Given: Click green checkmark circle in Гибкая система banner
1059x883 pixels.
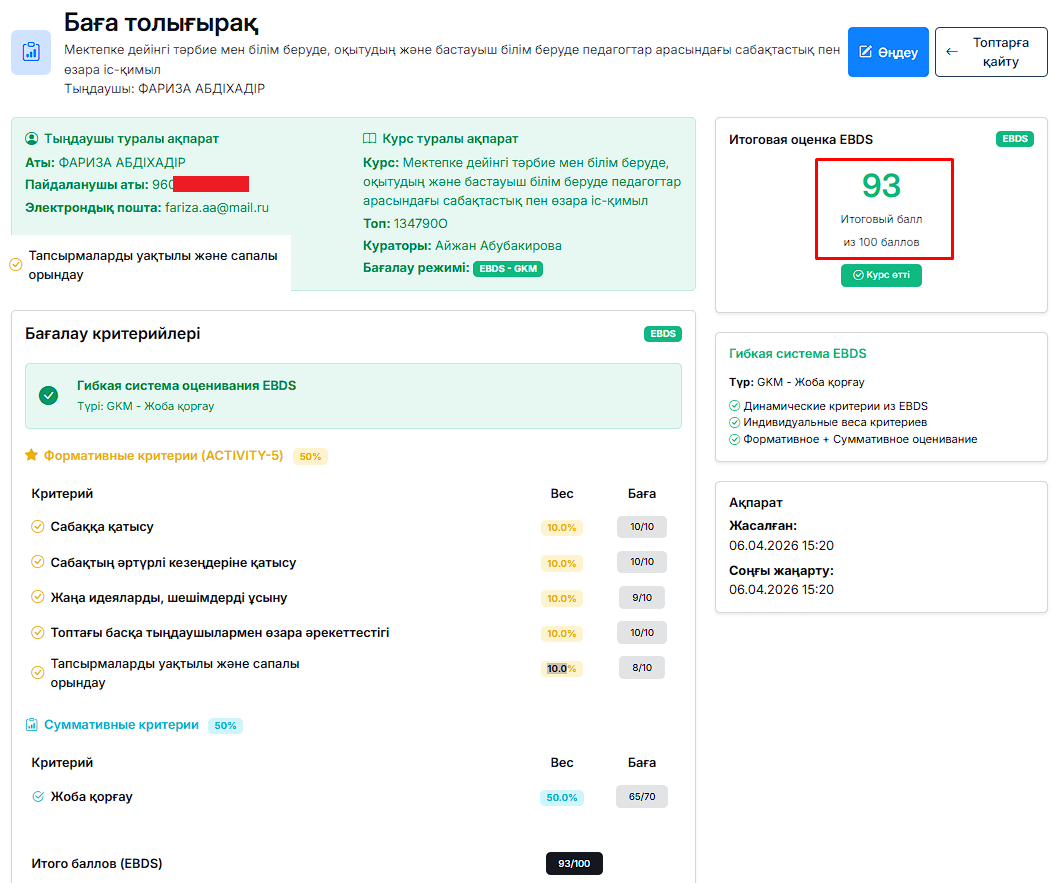Looking at the screenshot, I should pos(48,395).
